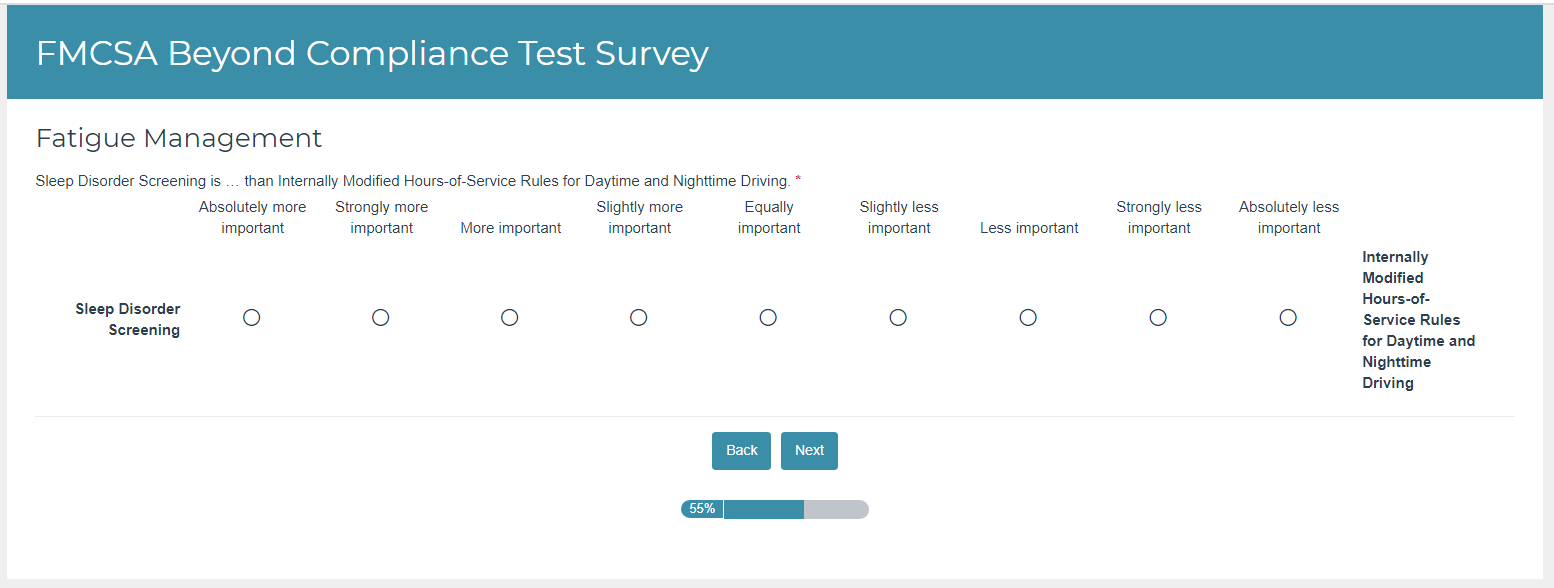Image resolution: width=1554 pixels, height=588 pixels.
Task: Mark the "More important" radio button
Action: (x=510, y=317)
